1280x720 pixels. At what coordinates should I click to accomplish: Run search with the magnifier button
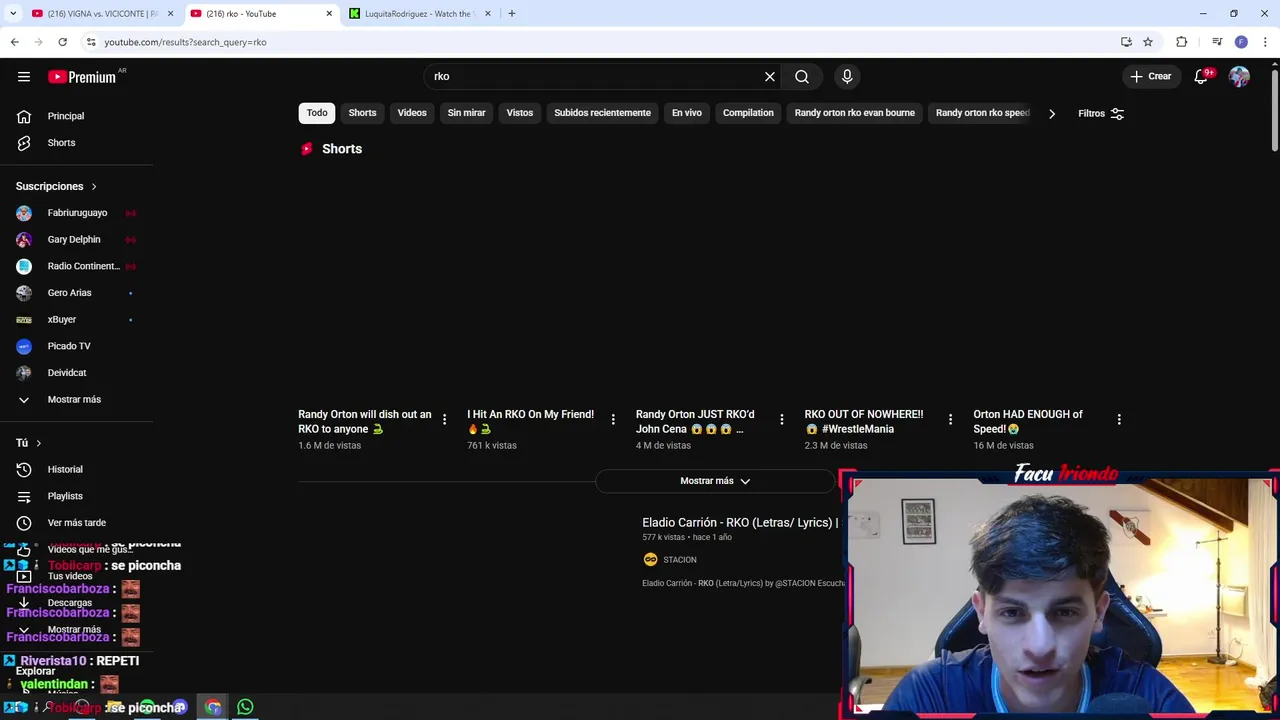point(802,76)
